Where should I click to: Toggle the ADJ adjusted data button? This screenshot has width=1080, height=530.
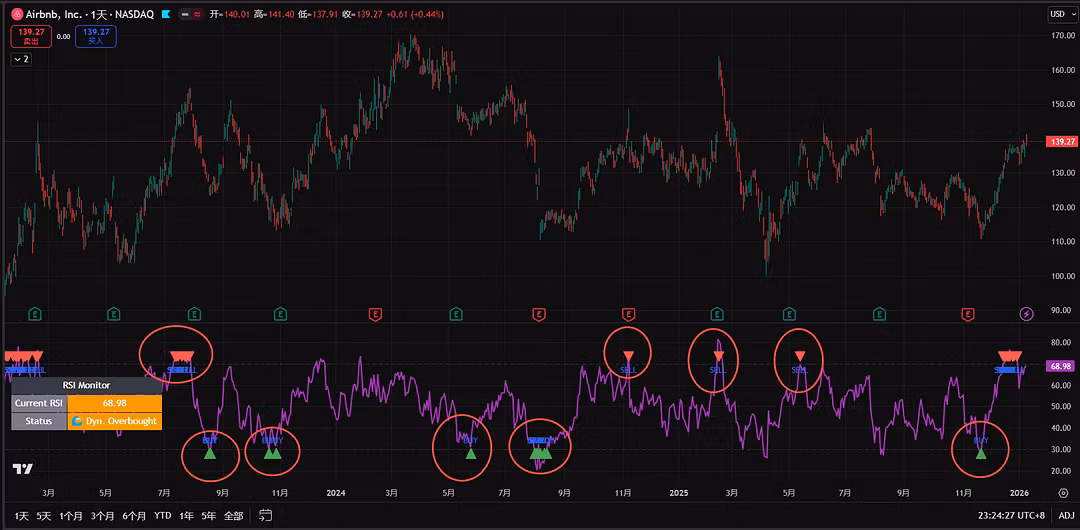1066,515
